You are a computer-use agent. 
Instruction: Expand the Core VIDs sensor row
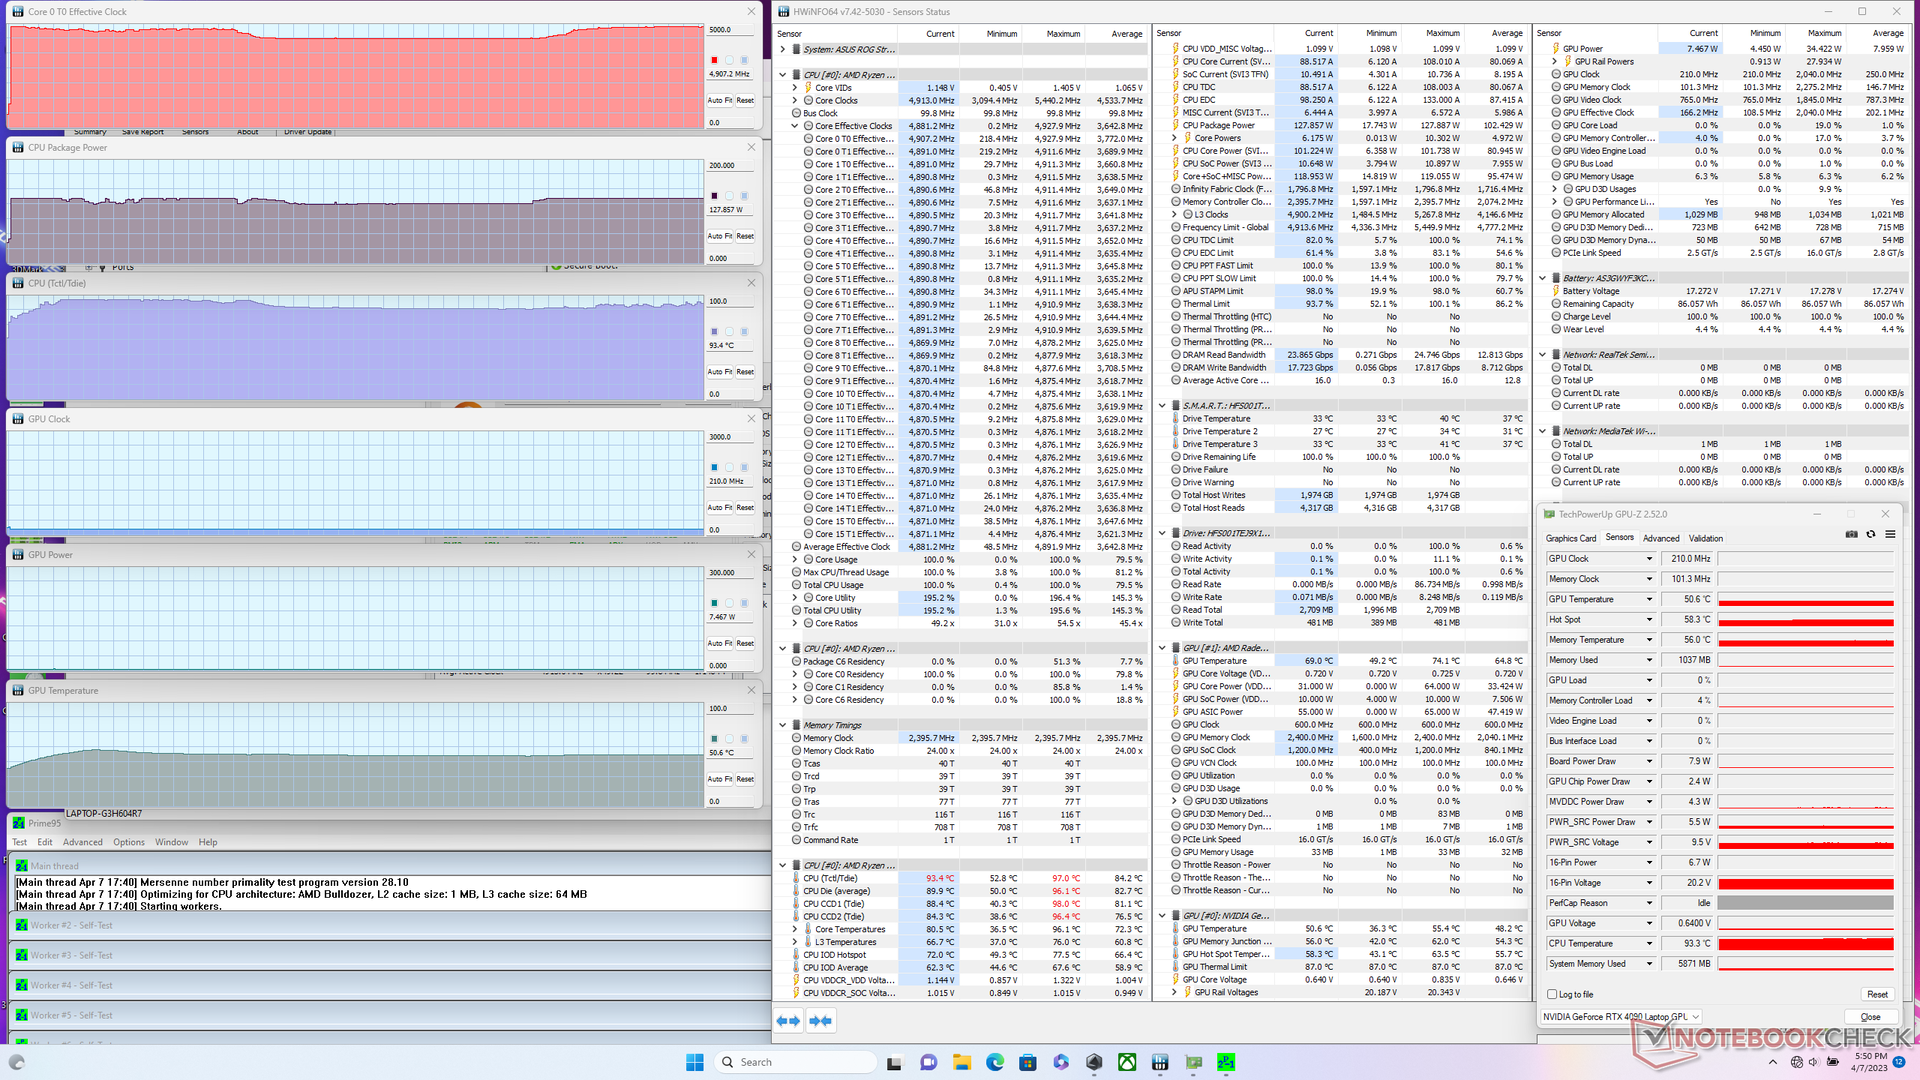795,88
